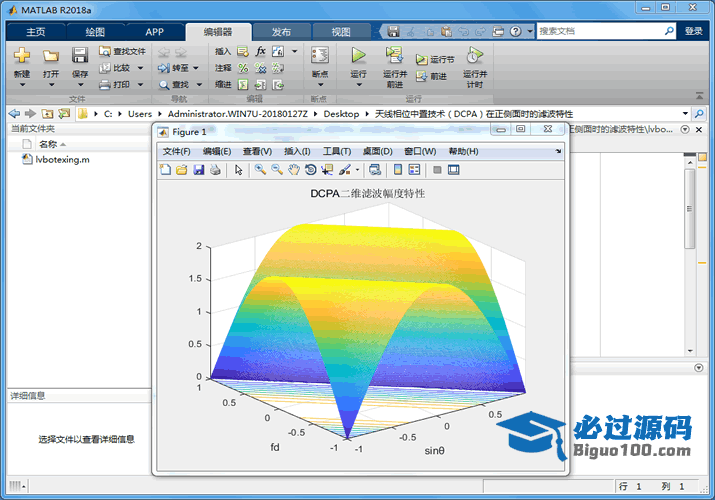Click the New (新建) file icon
The image size is (715, 500).
point(21,56)
